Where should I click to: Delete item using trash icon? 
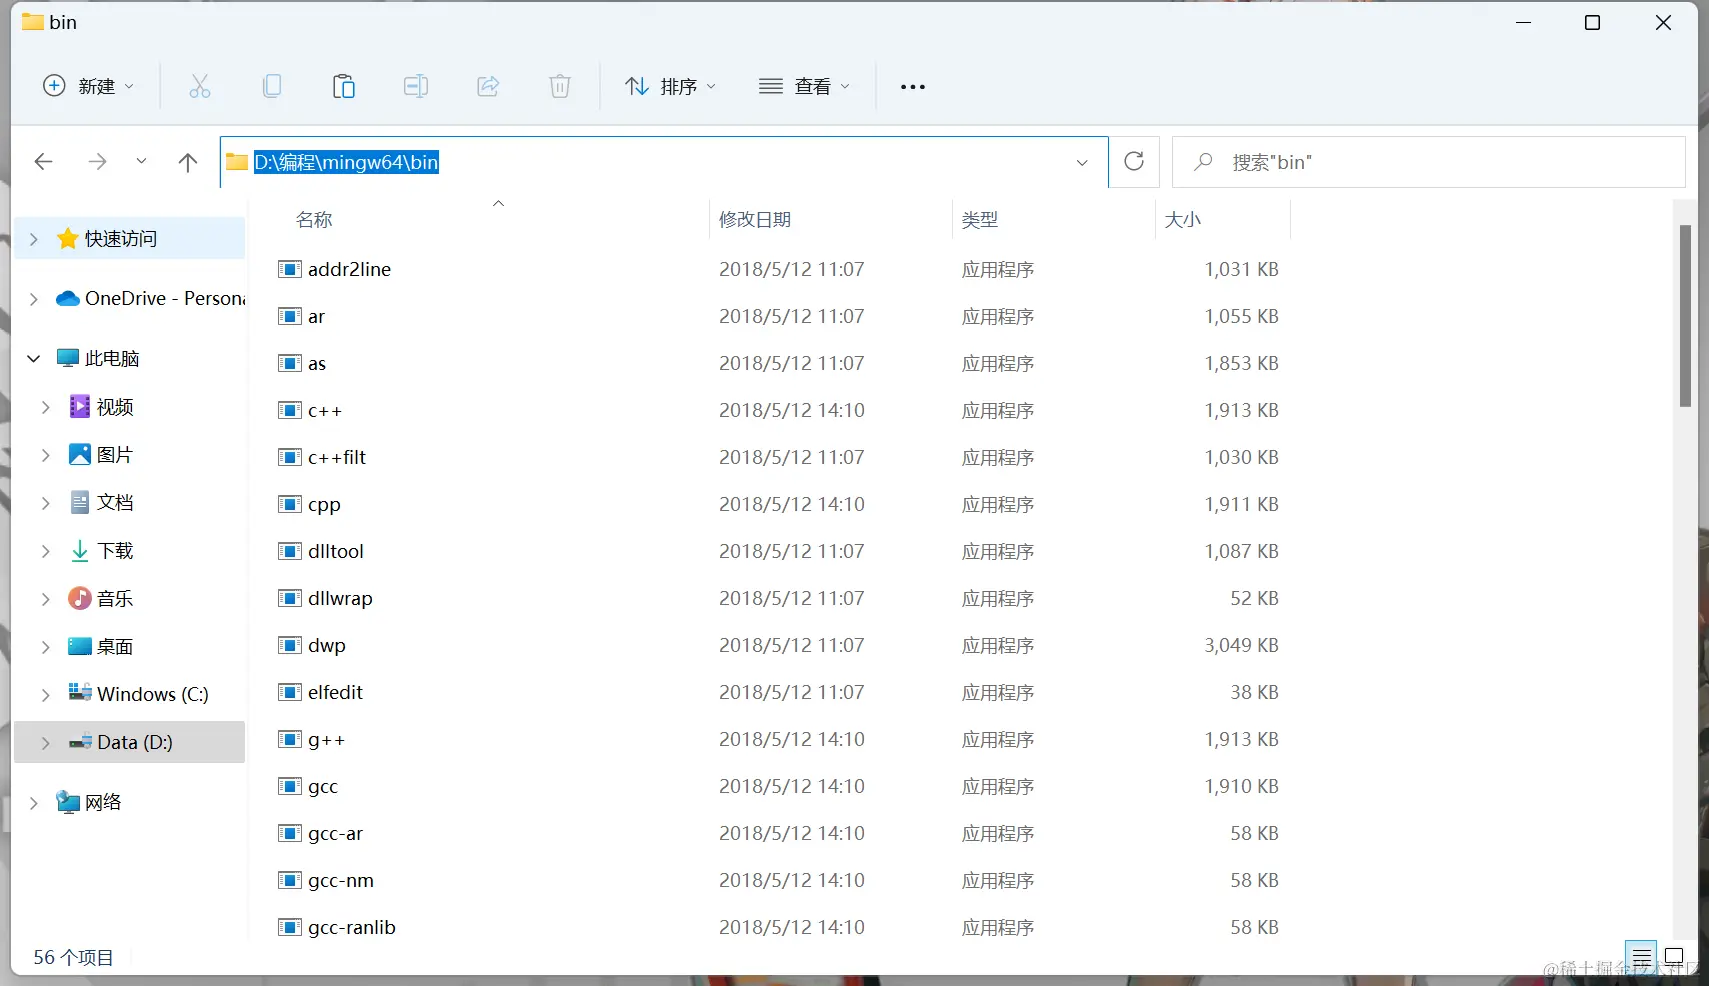[559, 86]
